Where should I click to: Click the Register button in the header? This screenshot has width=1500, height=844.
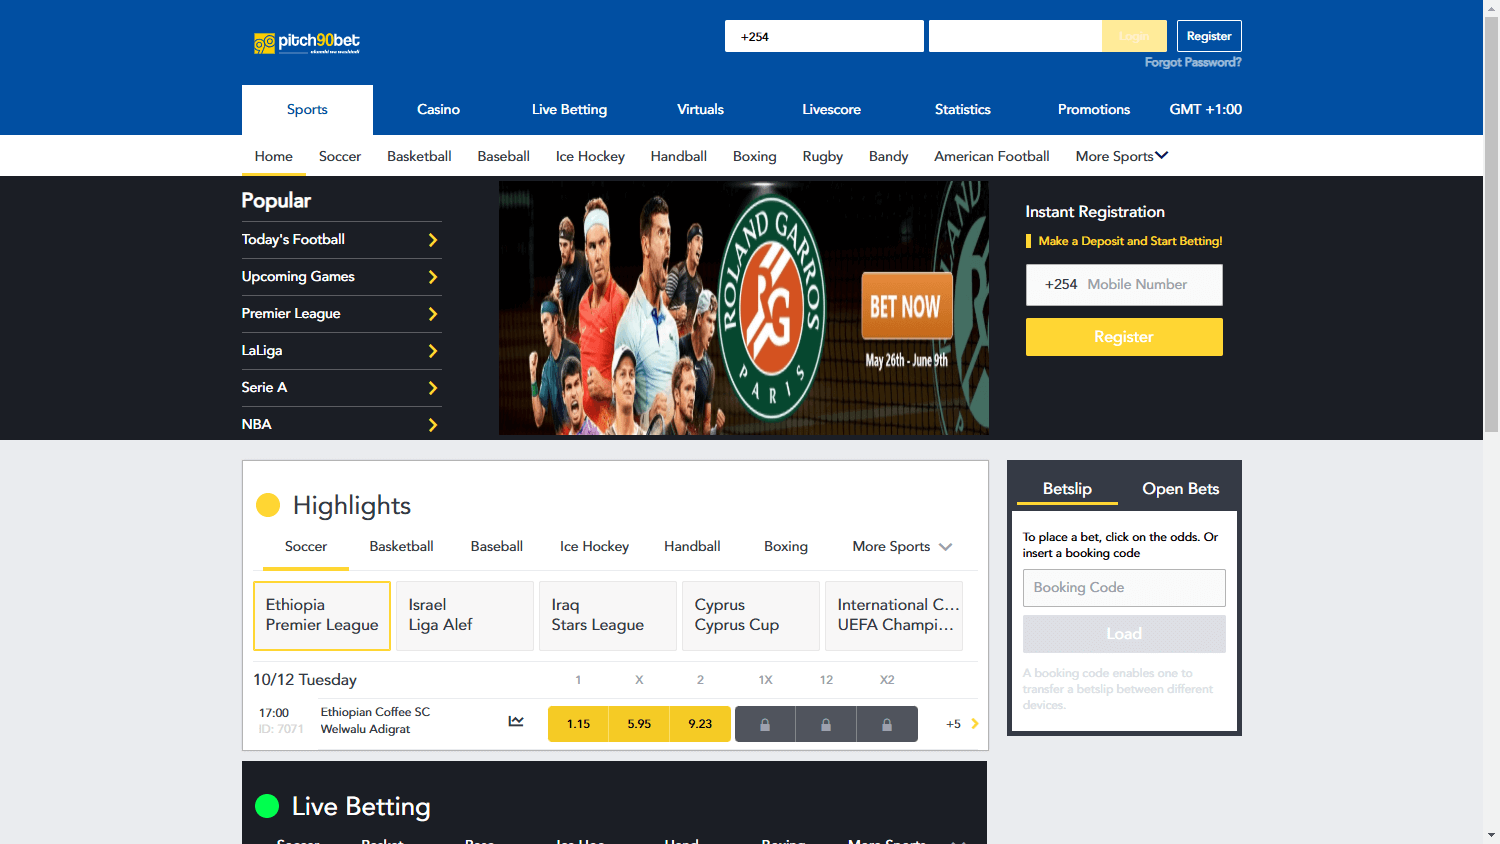point(1209,36)
